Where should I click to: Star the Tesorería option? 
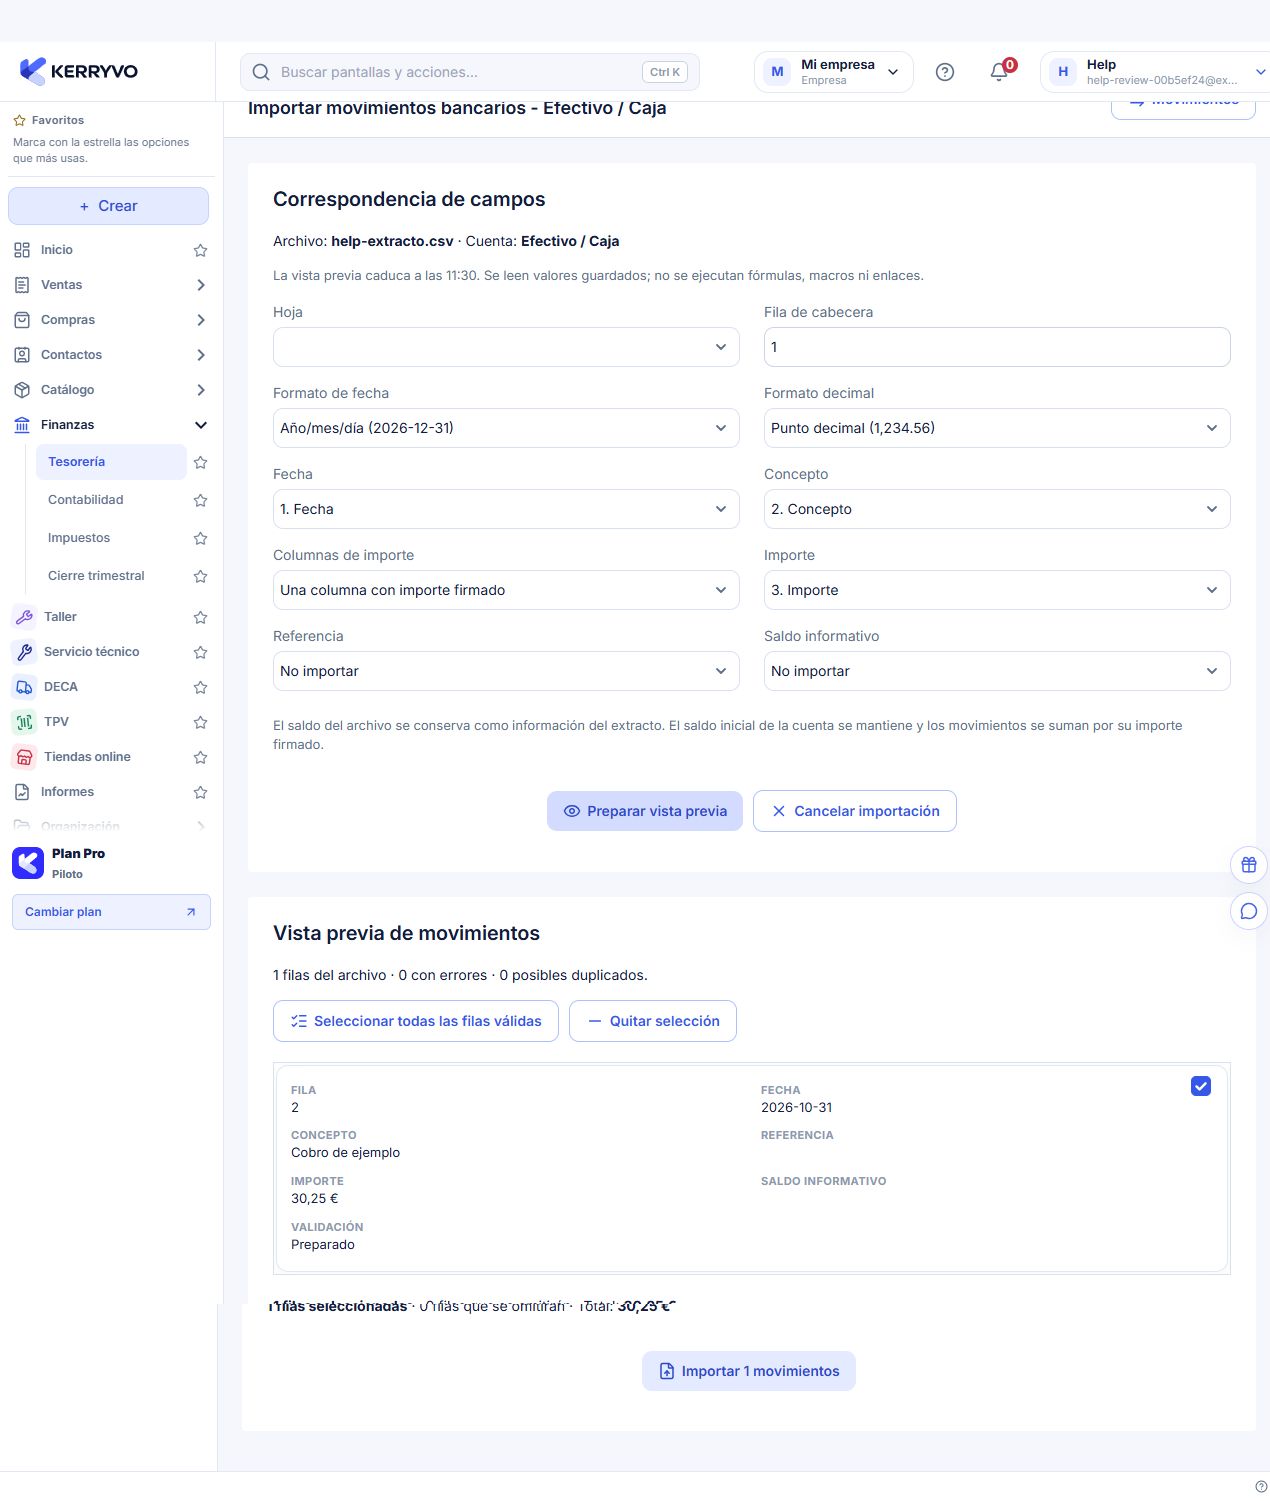click(200, 462)
